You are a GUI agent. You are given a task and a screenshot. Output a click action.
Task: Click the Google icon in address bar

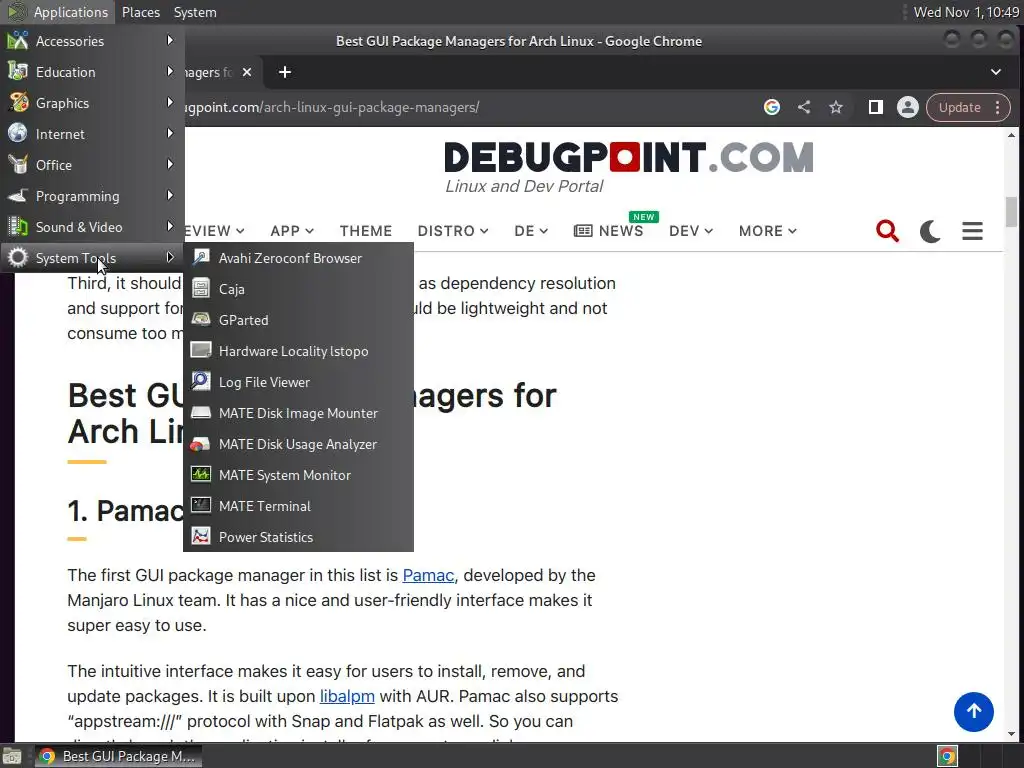tap(772, 107)
